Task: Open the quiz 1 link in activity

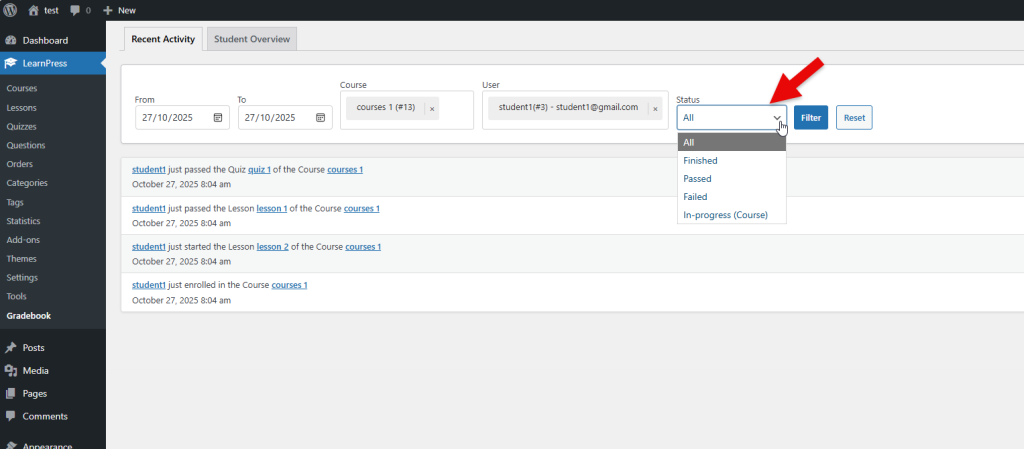Action: [259, 170]
